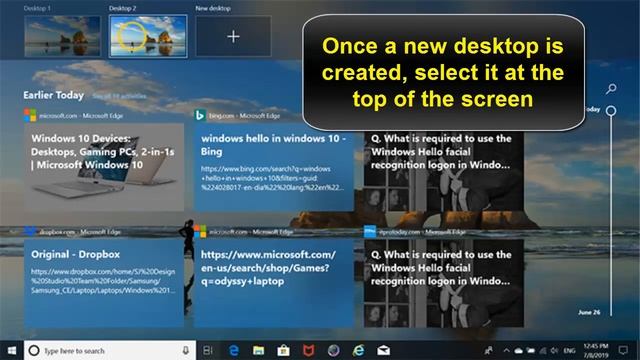The height and width of the screenshot is (360, 640).
Task: Select the Desktop 2 thumbnail
Action: pyautogui.click(x=148, y=36)
